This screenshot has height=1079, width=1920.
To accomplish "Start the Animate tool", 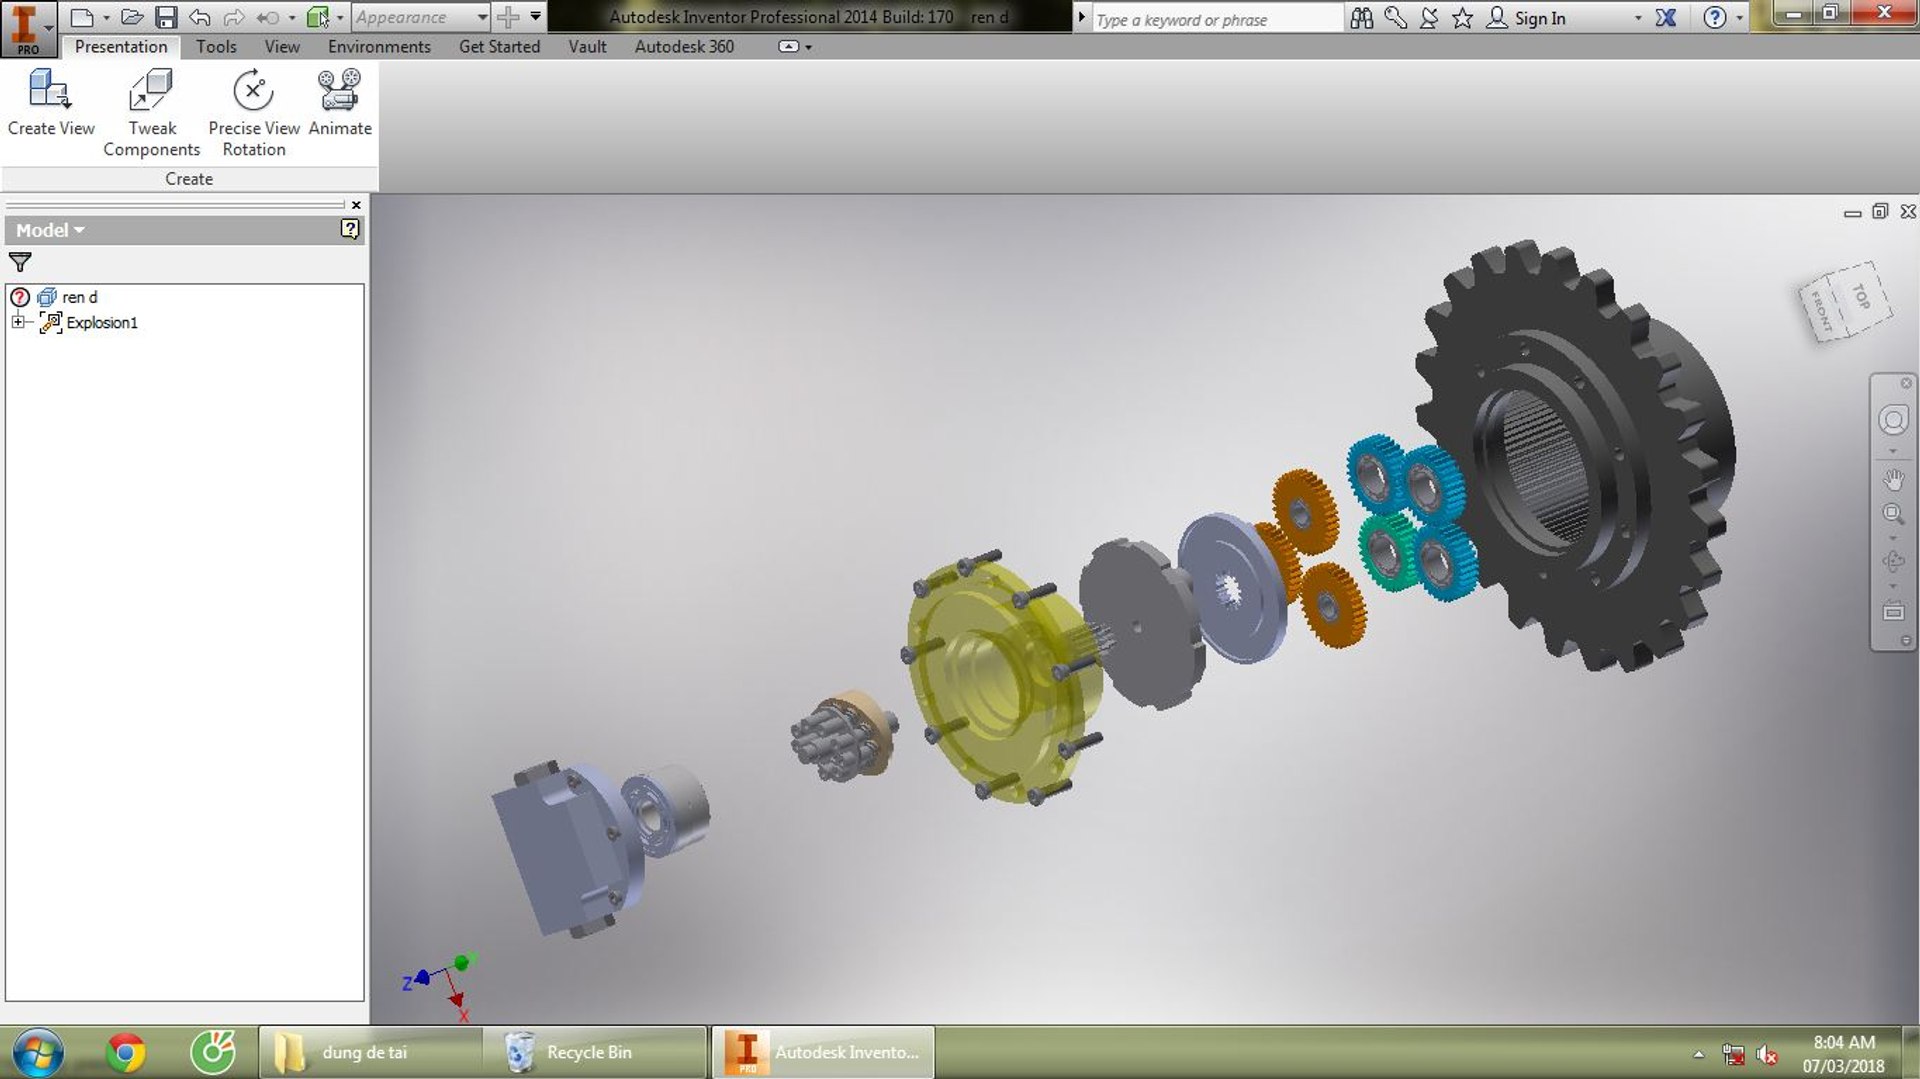I will point(339,103).
